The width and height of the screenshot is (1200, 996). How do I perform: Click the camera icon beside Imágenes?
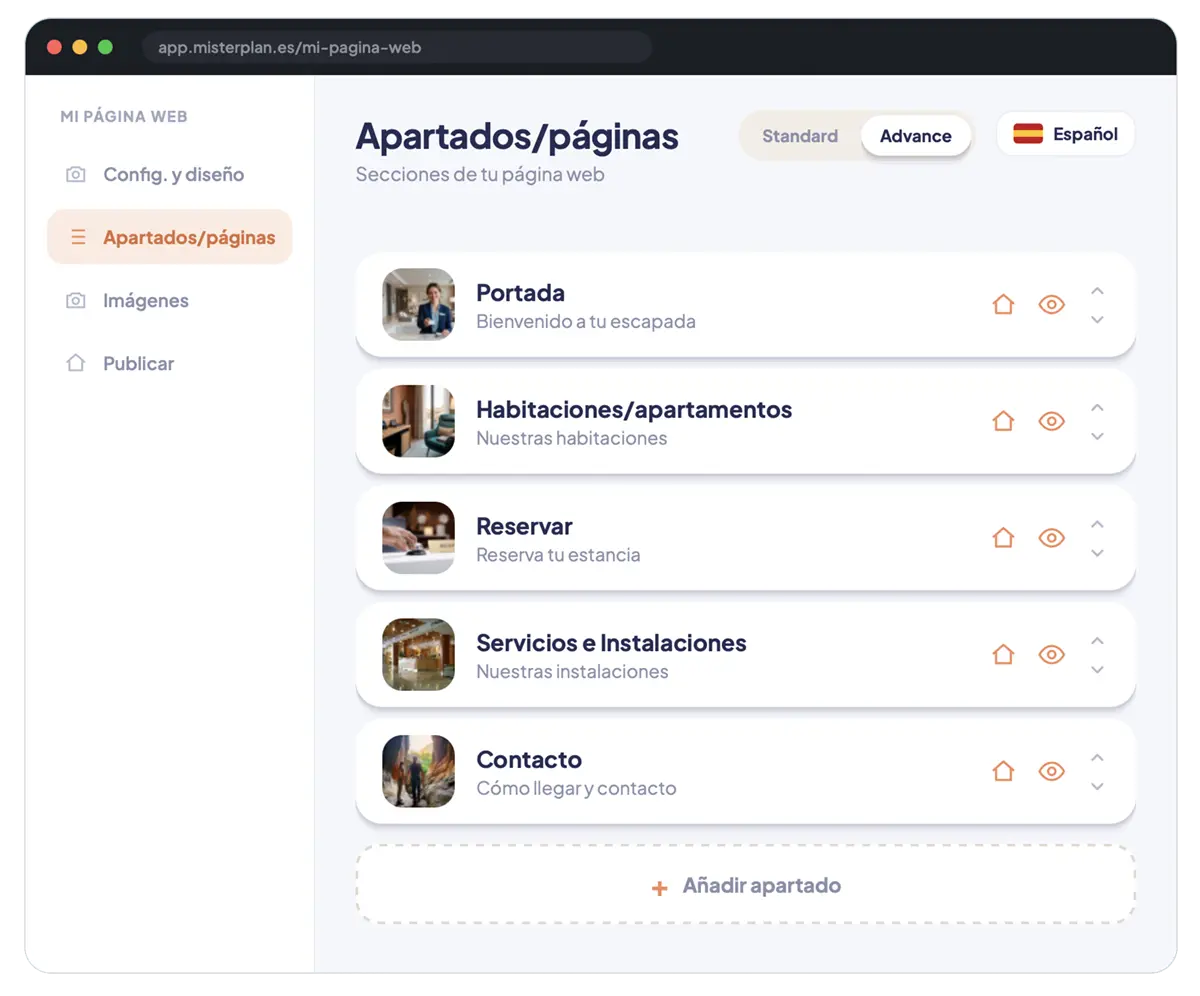pyautogui.click(x=75, y=301)
